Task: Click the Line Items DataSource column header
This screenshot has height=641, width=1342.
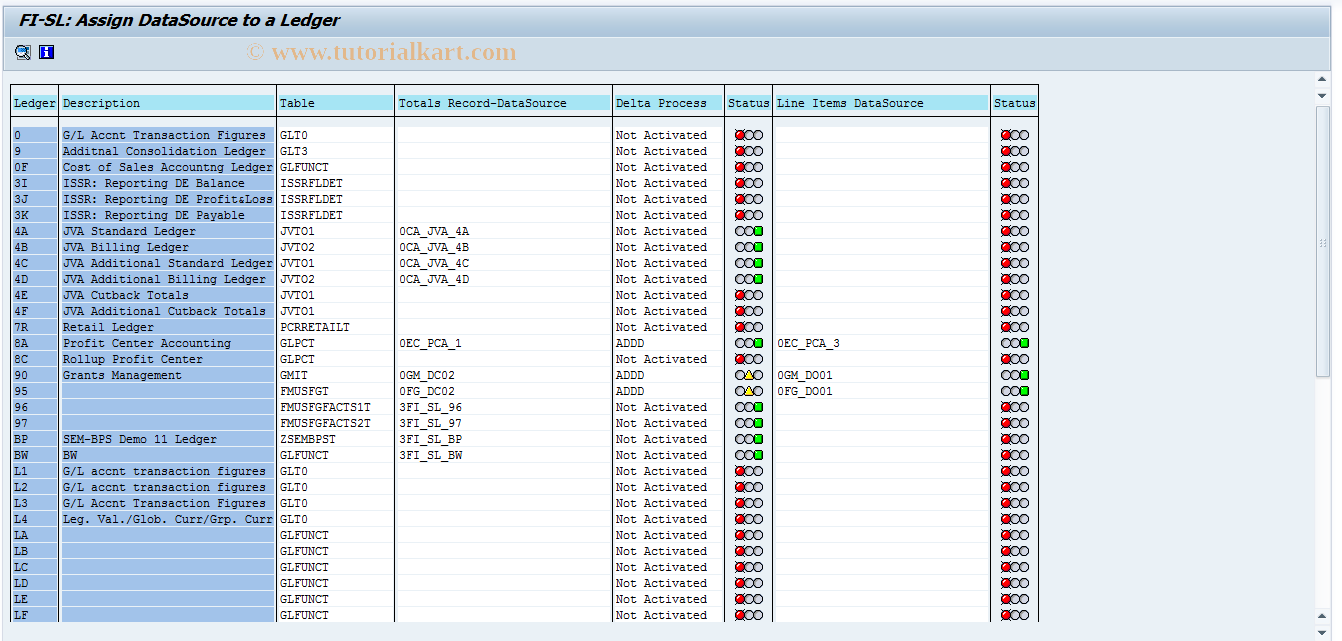Action: coord(882,103)
